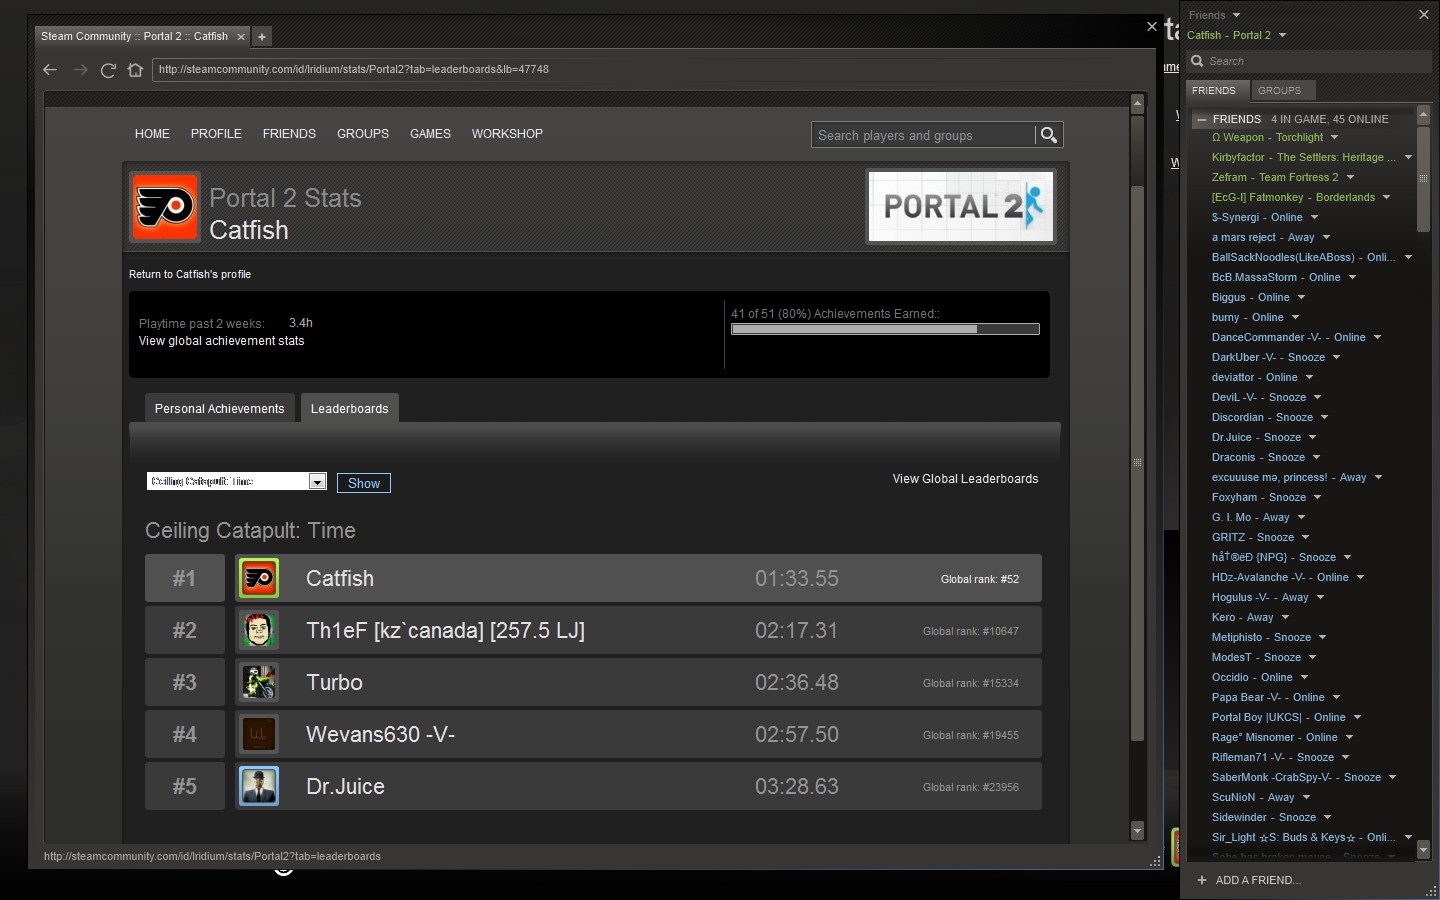1440x900 pixels.
Task: Go back in the Steam browser
Action: [50, 70]
